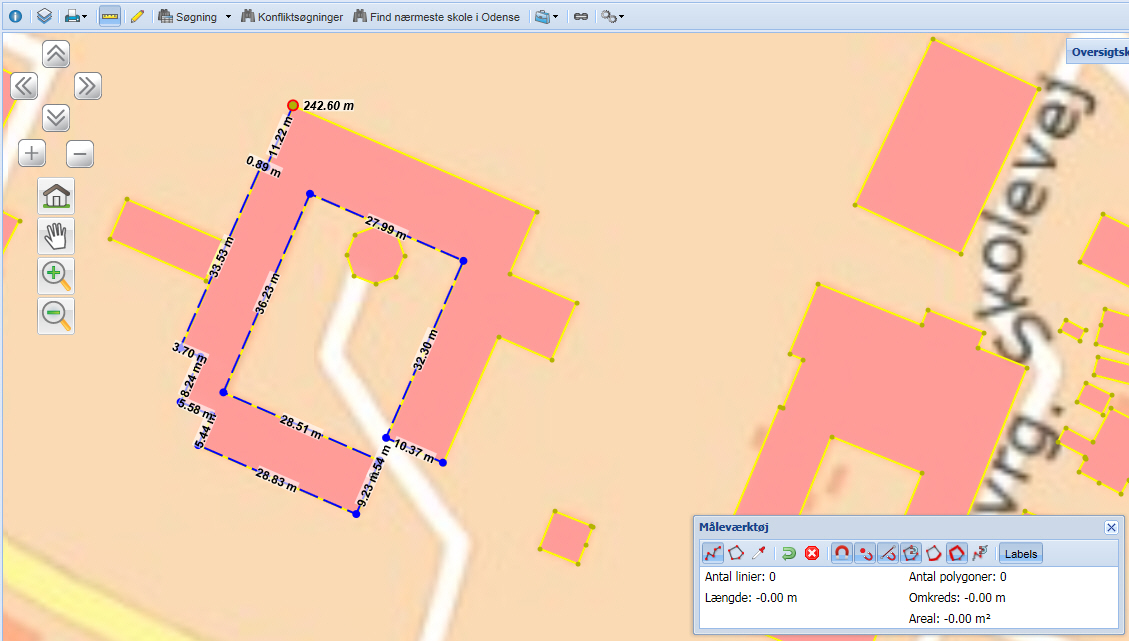Pan the map right with double chevron

(x=88, y=86)
